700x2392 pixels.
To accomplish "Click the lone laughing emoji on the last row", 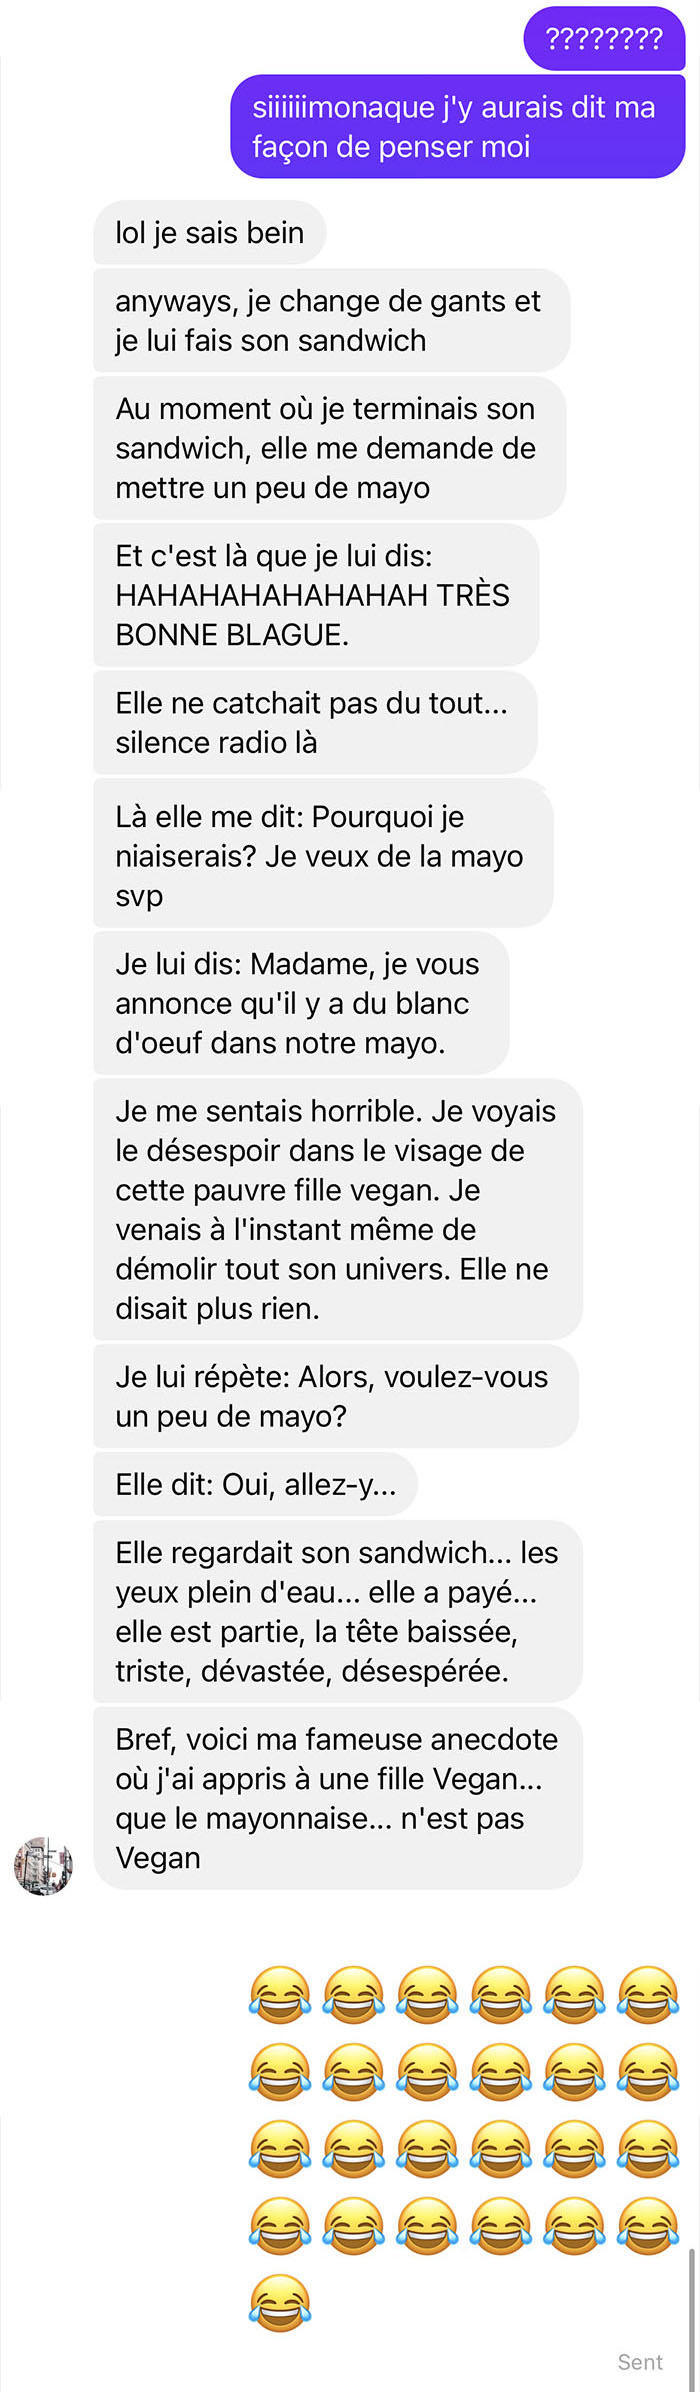I will 280,2304.
